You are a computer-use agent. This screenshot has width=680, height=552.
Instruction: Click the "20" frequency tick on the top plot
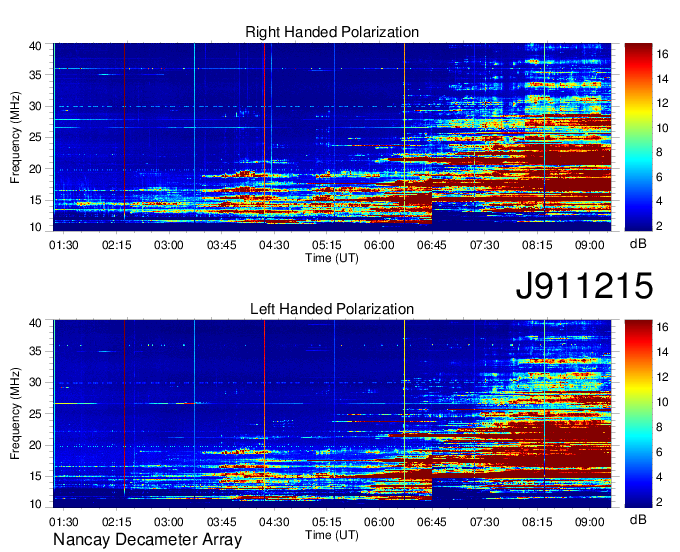[36, 169]
